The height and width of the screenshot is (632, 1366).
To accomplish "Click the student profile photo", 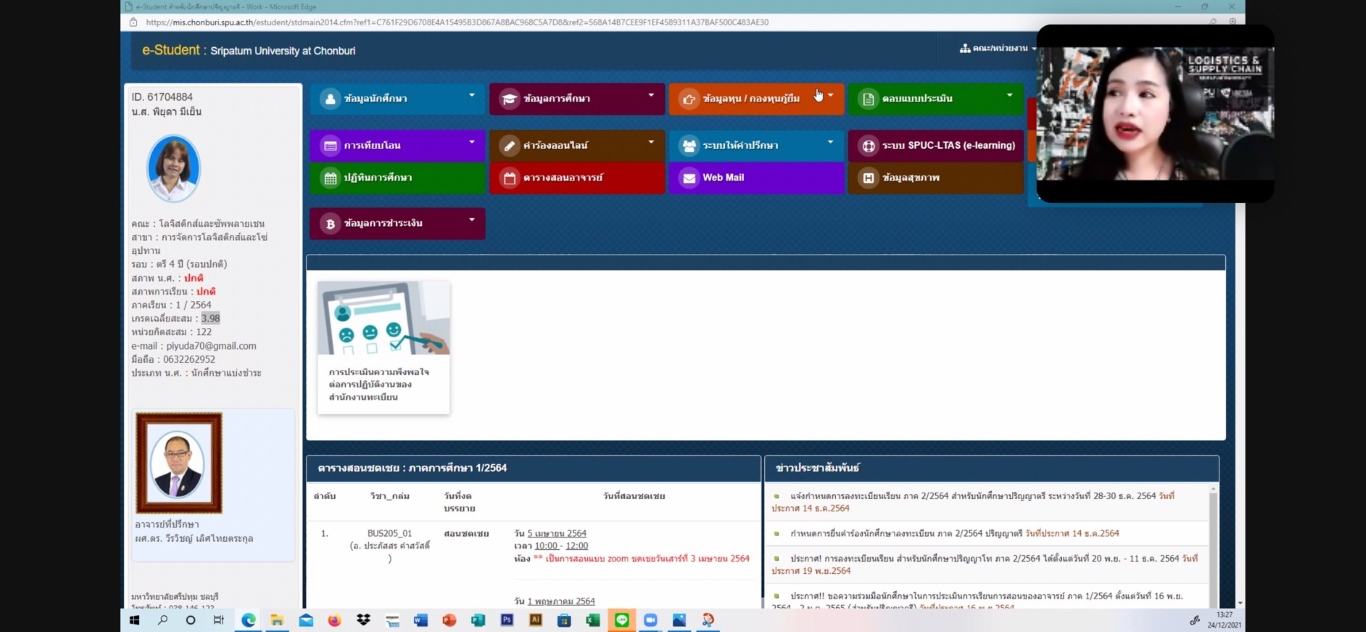I will click(173, 168).
